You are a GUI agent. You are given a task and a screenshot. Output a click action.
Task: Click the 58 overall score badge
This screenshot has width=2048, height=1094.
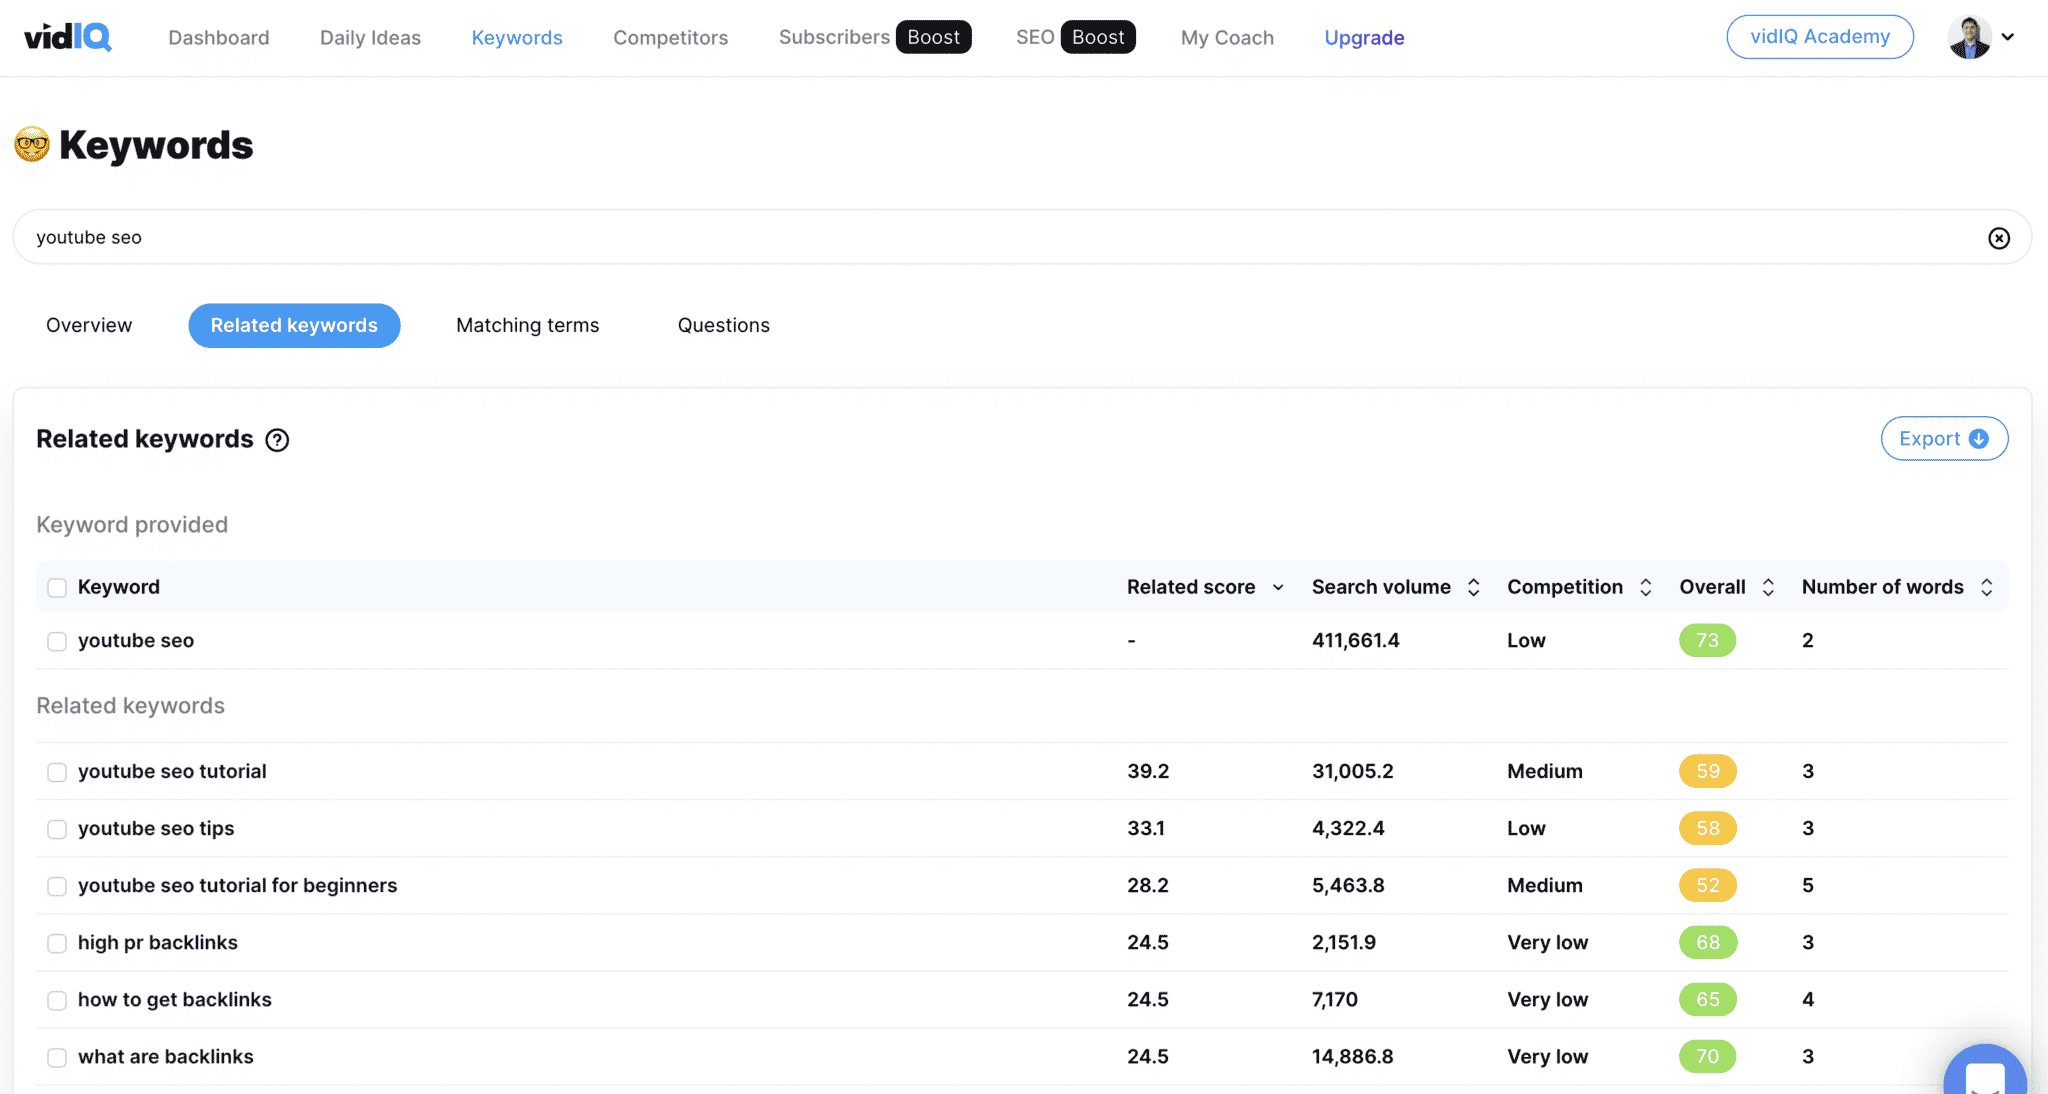point(1707,828)
